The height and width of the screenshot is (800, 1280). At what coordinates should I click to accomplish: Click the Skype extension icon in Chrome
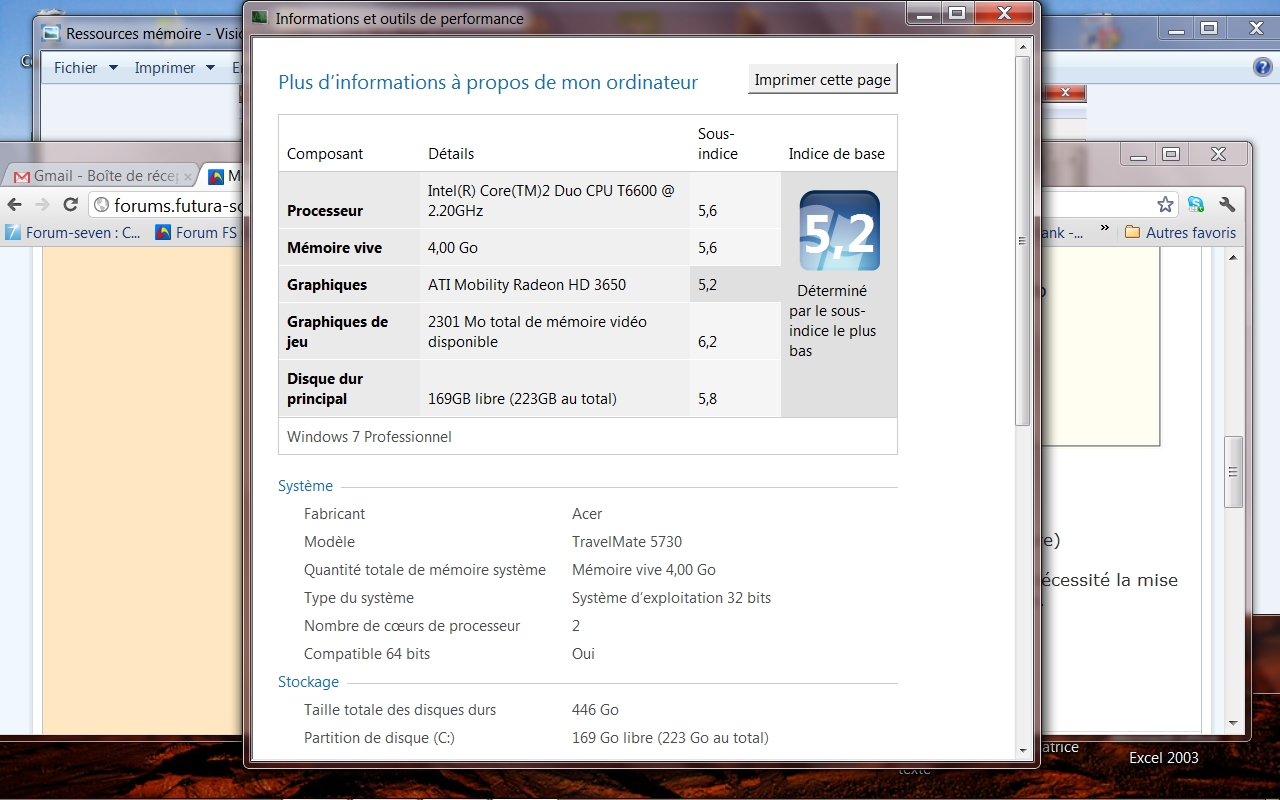pos(1196,205)
